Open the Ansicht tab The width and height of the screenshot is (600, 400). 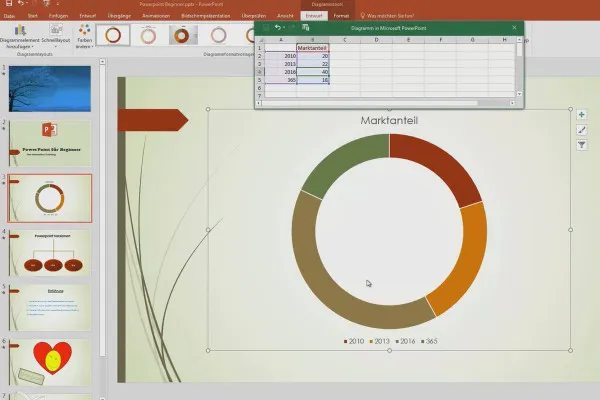click(x=285, y=16)
